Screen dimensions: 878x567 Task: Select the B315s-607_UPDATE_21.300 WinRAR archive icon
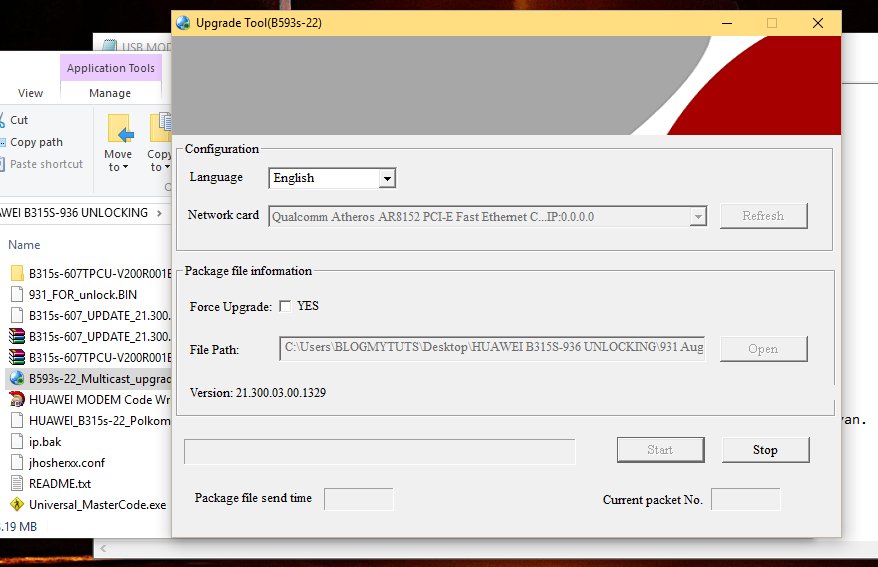click(17, 336)
